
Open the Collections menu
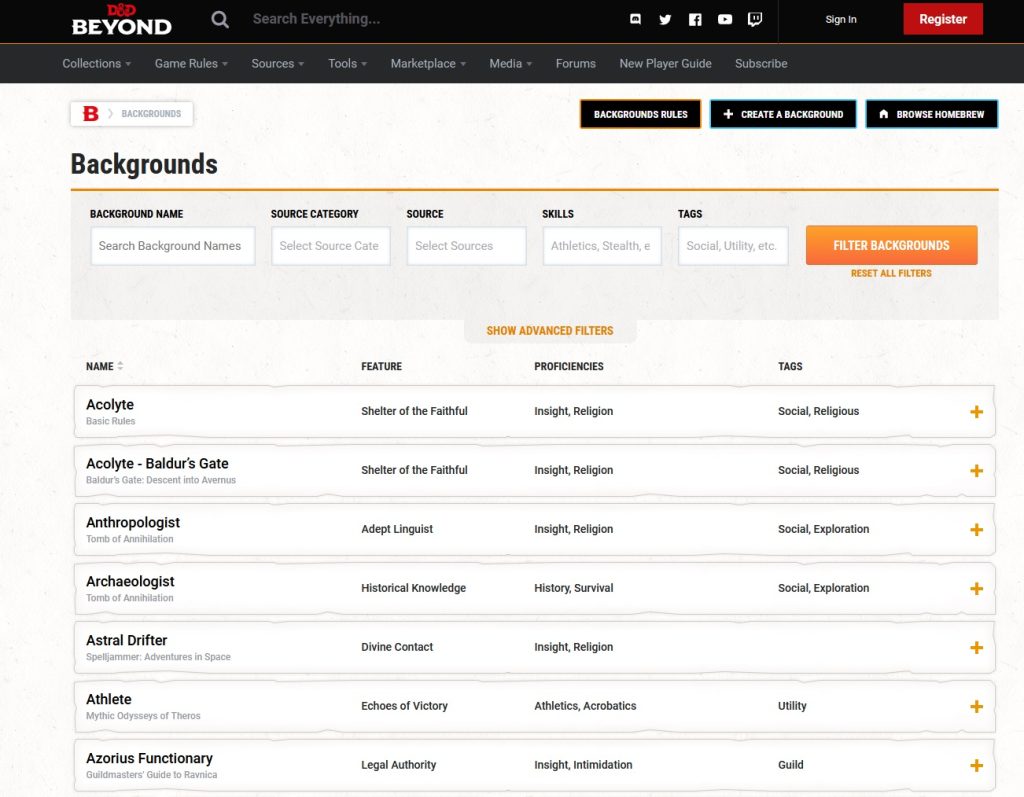click(97, 63)
